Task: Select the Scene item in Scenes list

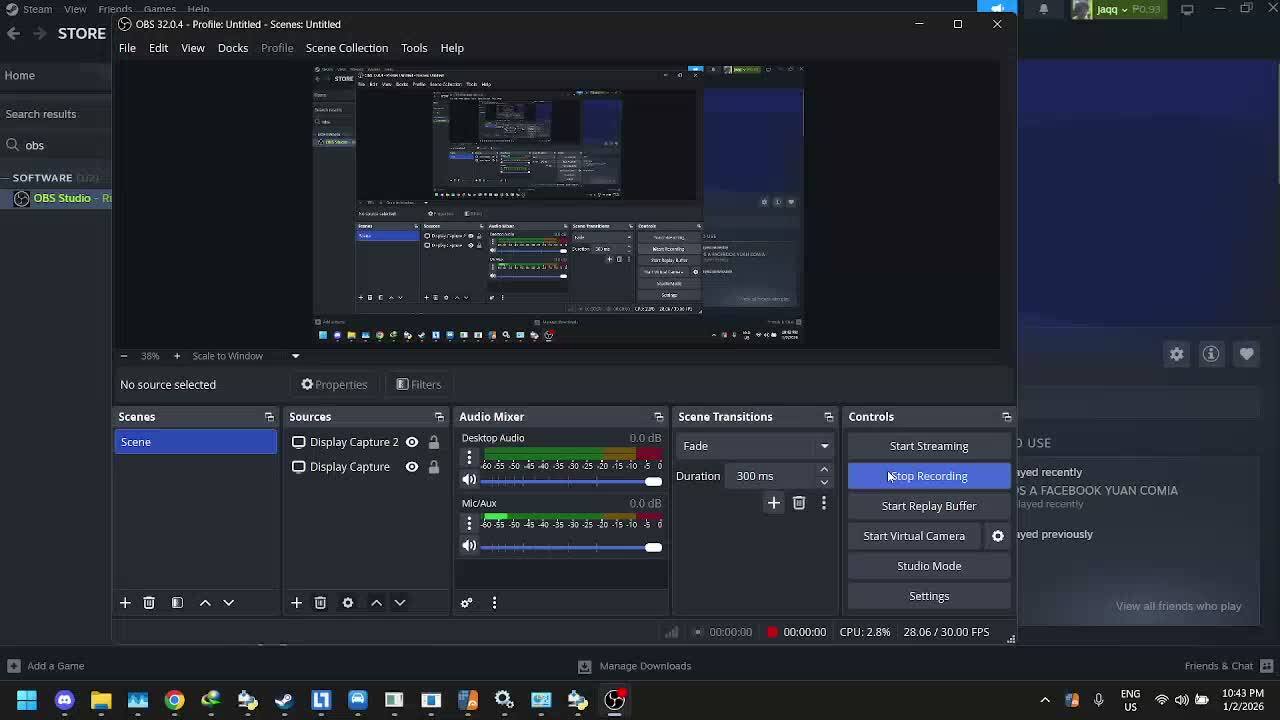Action: (196, 442)
